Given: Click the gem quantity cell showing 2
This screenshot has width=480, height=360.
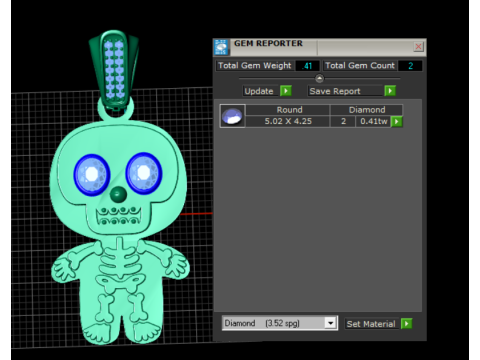Looking at the screenshot, I should (x=343, y=121).
